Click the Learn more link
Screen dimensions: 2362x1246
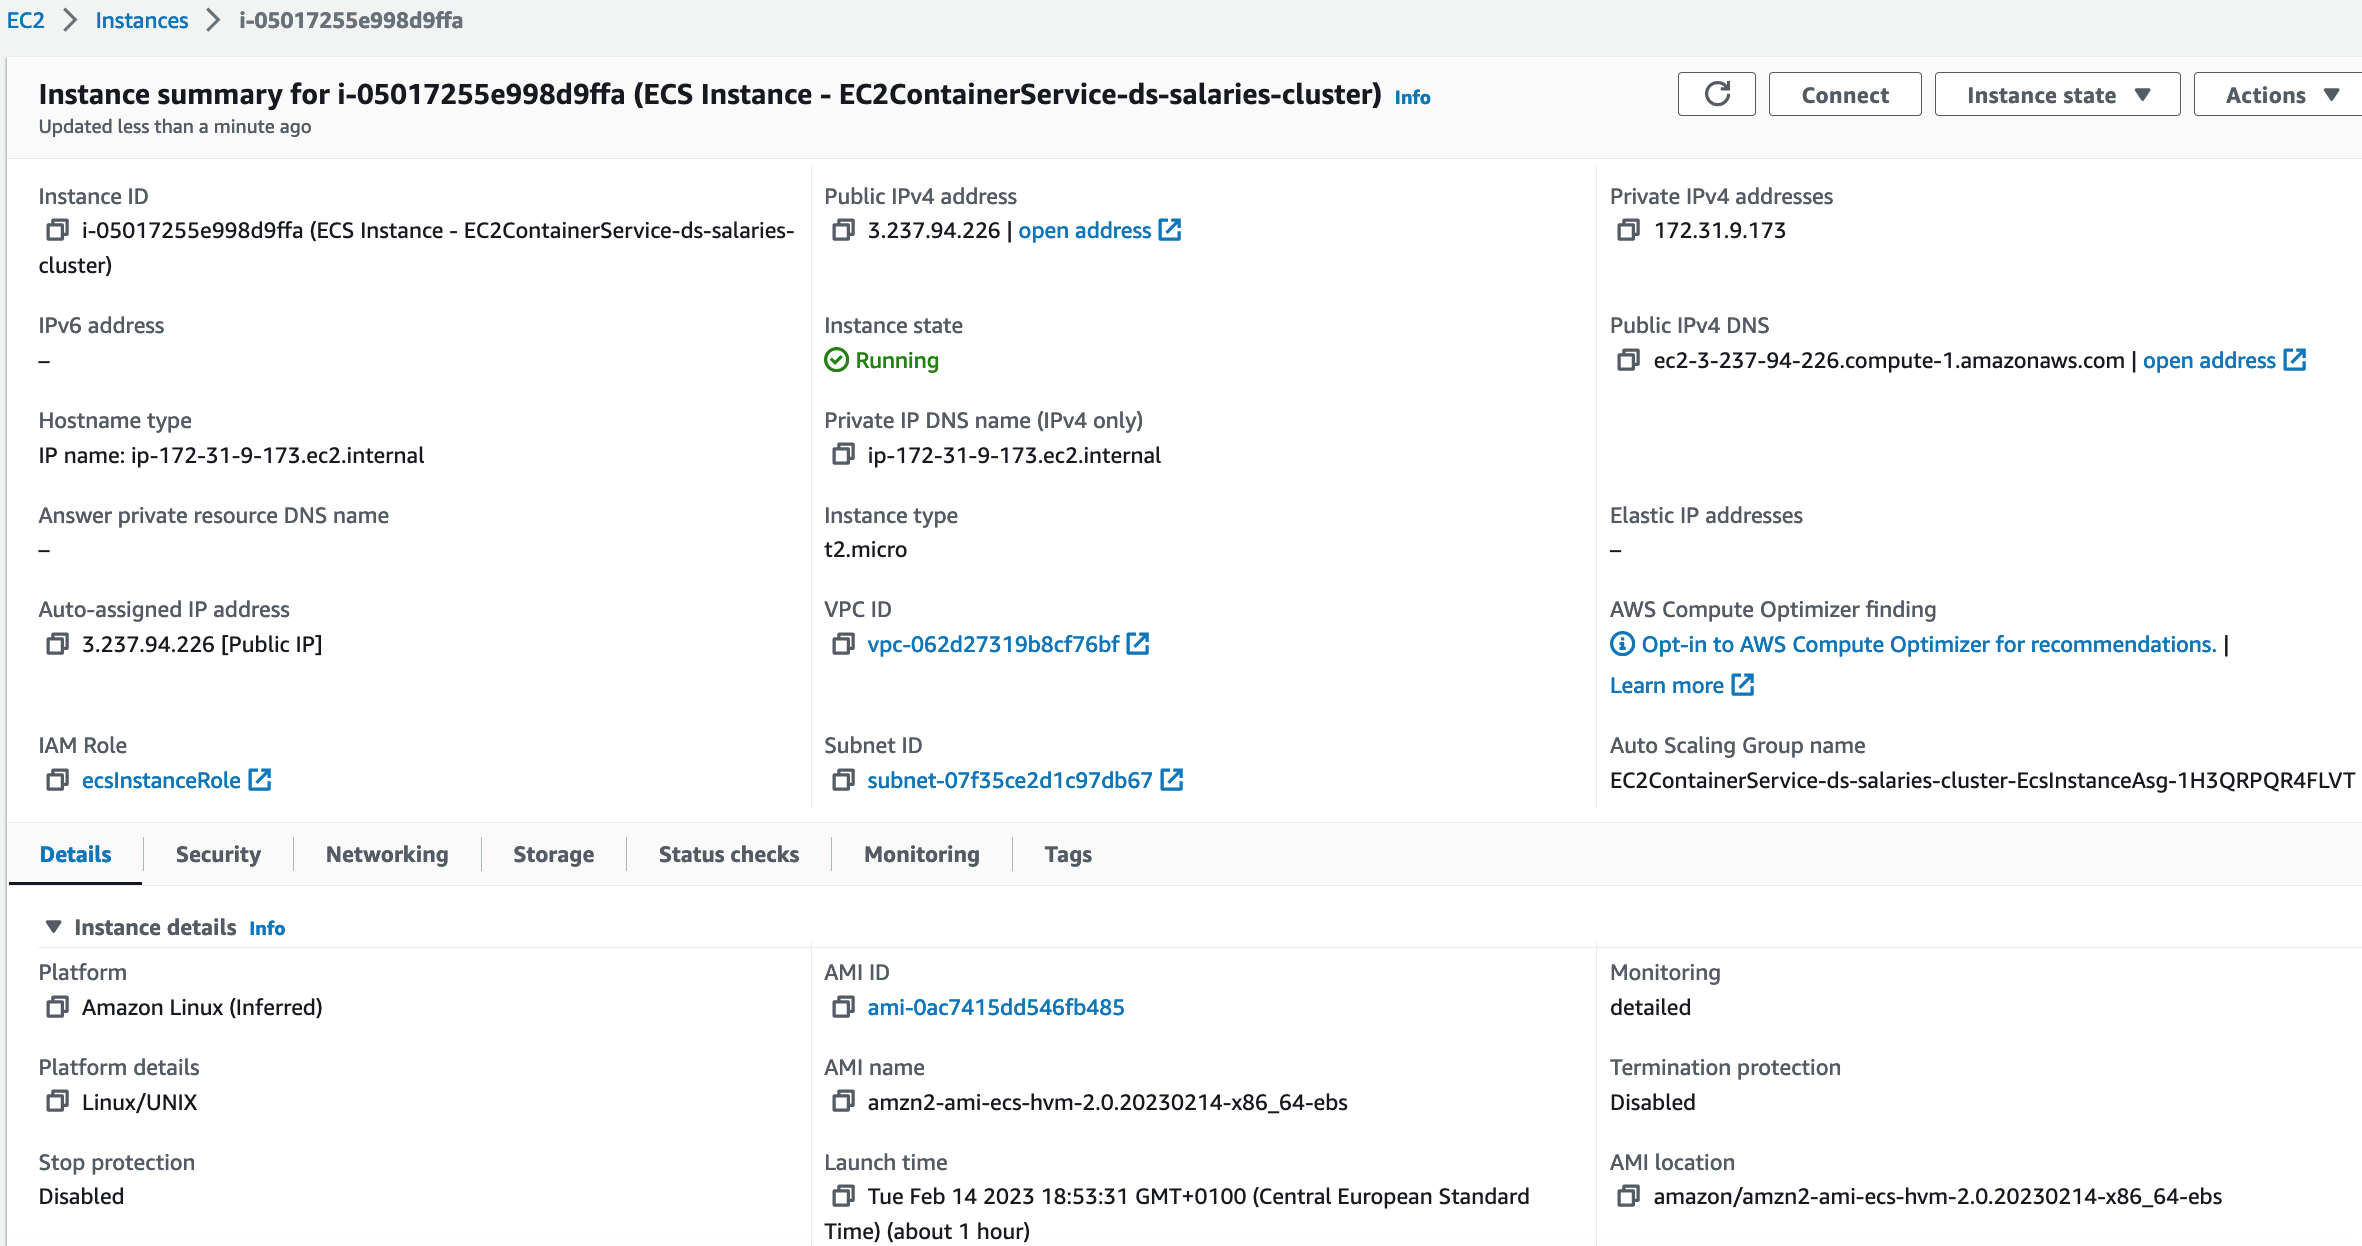click(1666, 685)
